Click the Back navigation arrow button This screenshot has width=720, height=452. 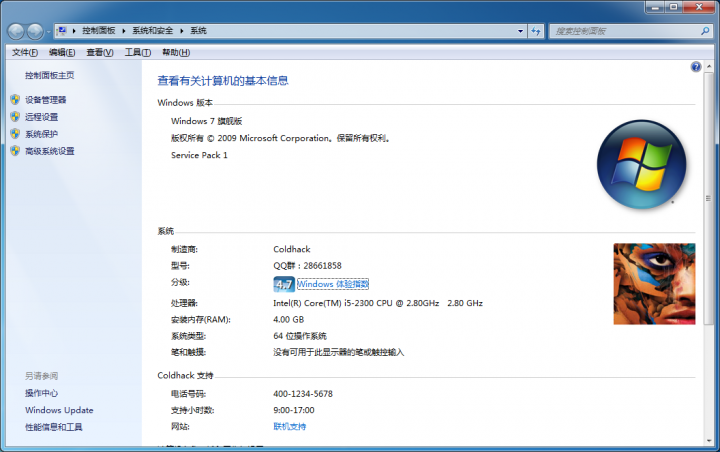click(x=18, y=32)
